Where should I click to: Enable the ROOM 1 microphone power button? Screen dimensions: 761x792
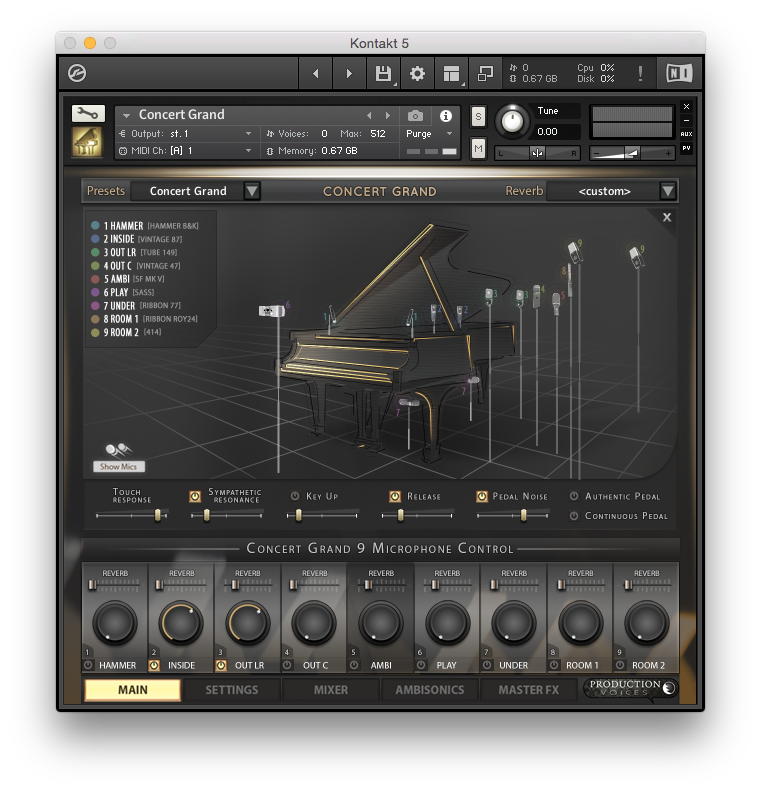pyautogui.click(x=553, y=665)
